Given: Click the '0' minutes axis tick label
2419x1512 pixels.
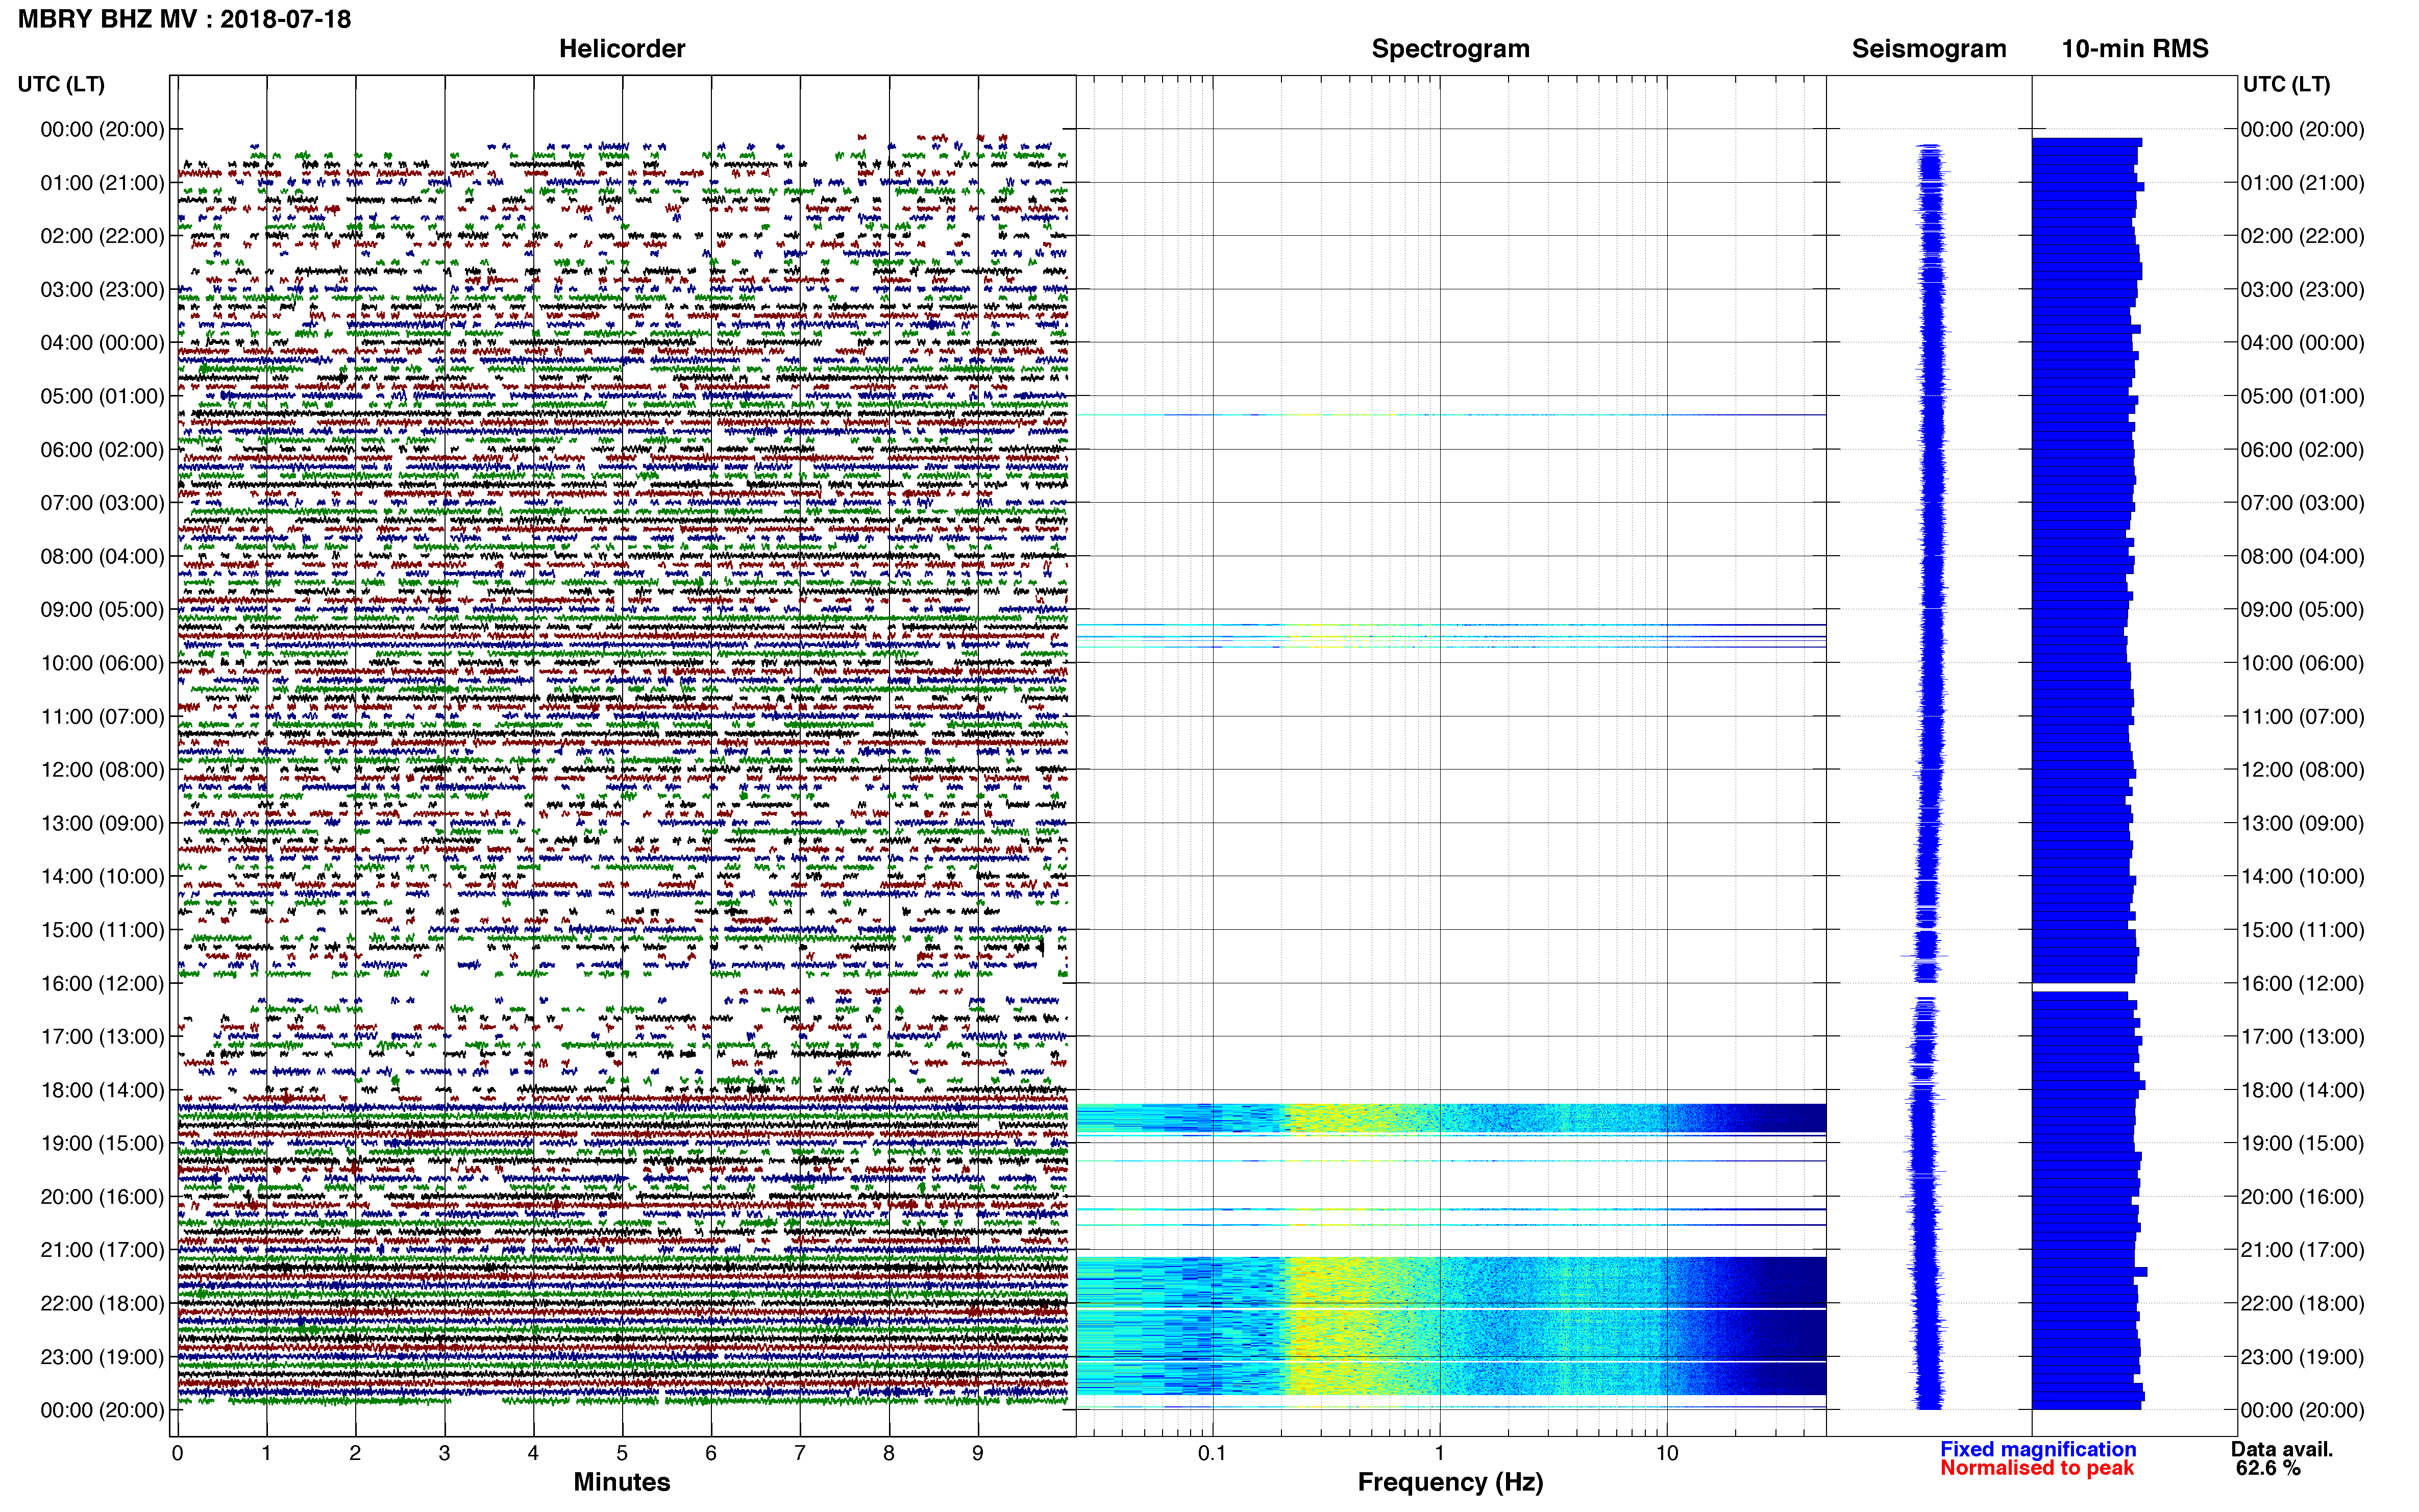Looking at the screenshot, I should pyautogui.click(x=177, y=1453).
